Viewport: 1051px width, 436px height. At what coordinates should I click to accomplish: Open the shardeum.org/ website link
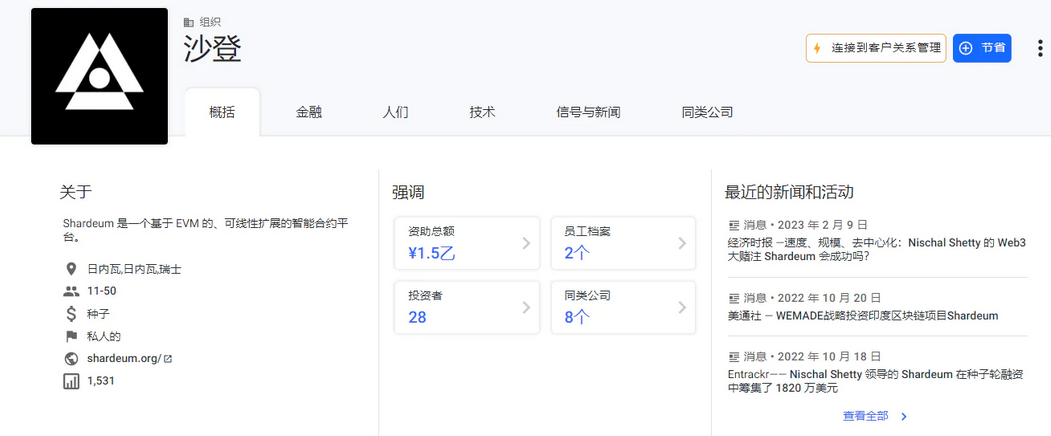click(x=124, y=358)
